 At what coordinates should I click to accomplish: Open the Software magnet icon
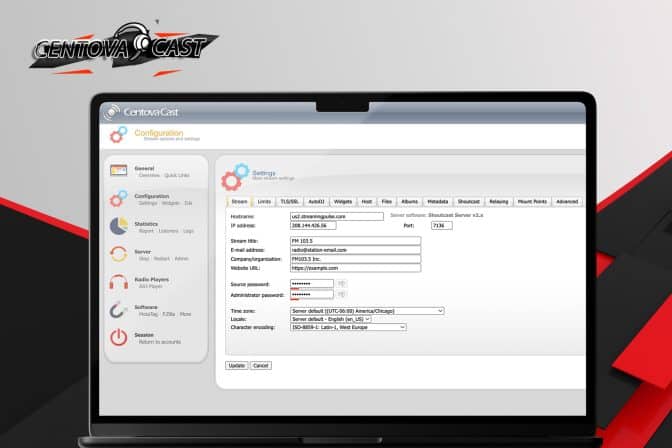pyautogui.click(x=119, y=309)
